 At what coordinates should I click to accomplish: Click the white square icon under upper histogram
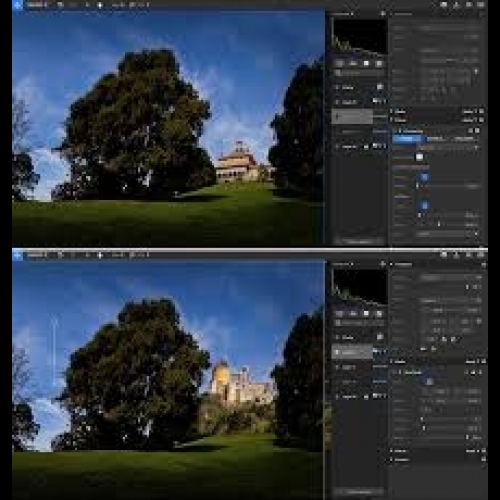click(366, 63)
